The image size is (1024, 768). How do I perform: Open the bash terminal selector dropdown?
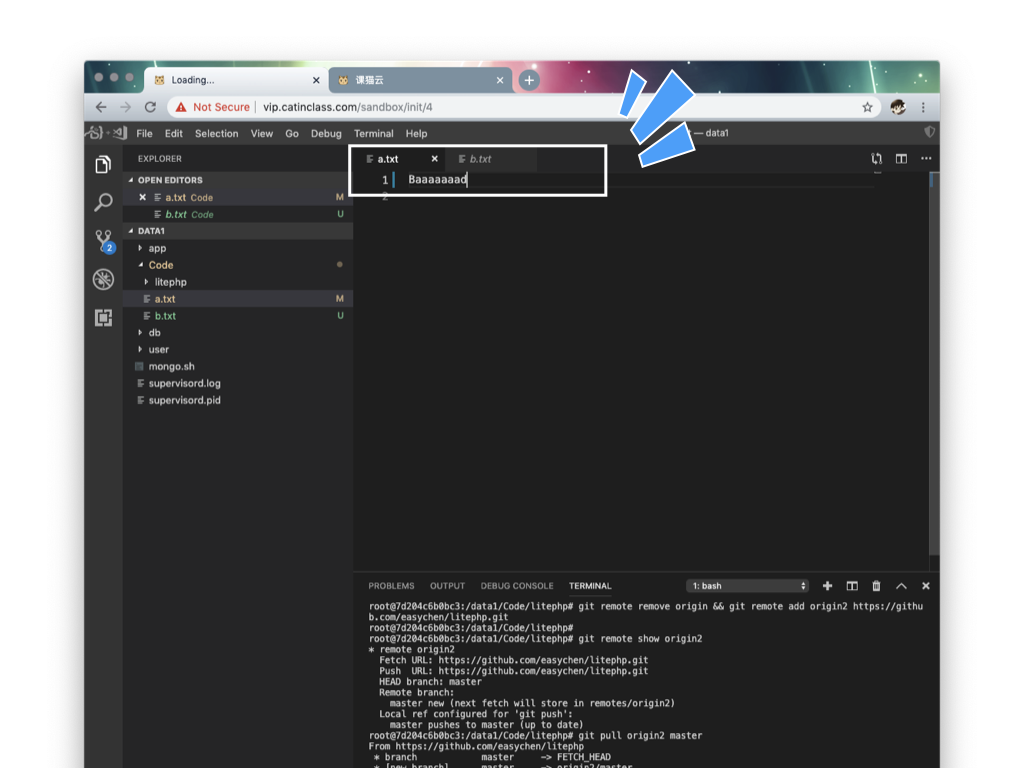pyautogui.click(x=748, y=586)
